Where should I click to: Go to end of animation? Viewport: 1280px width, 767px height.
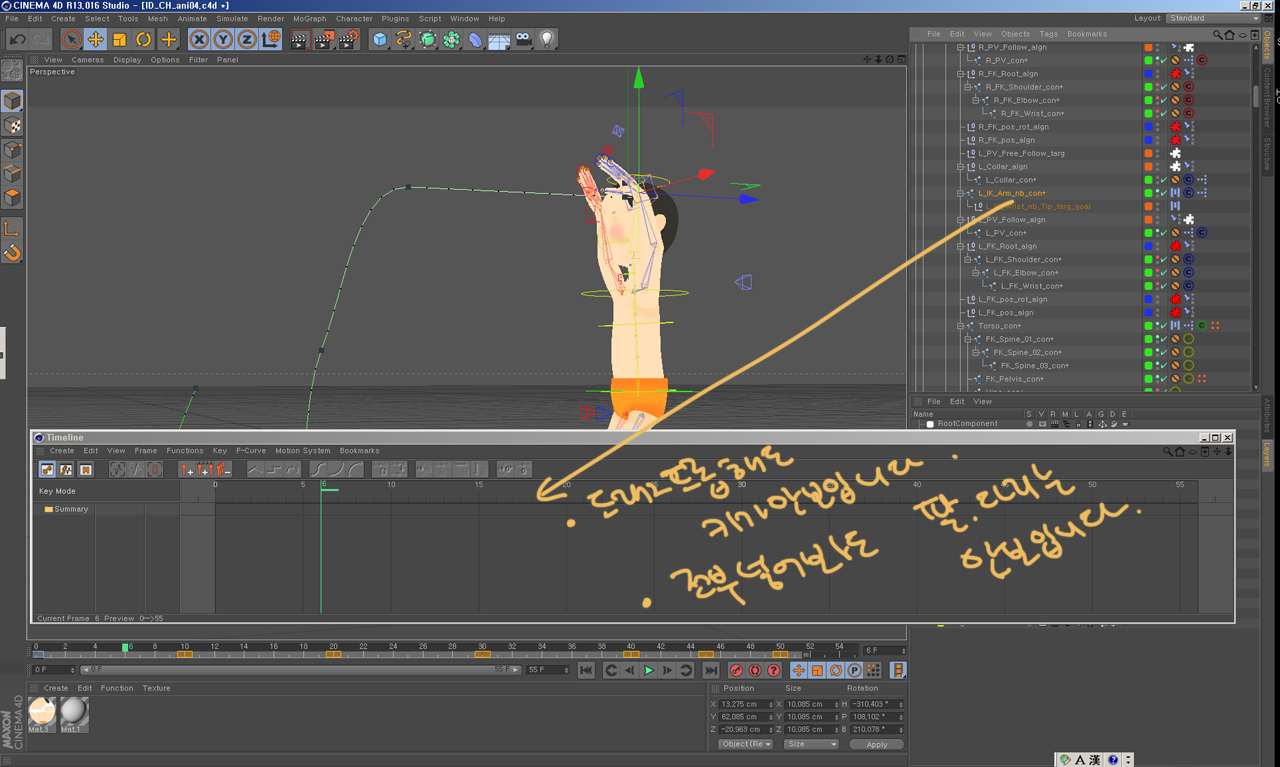[x=710, y=670]
